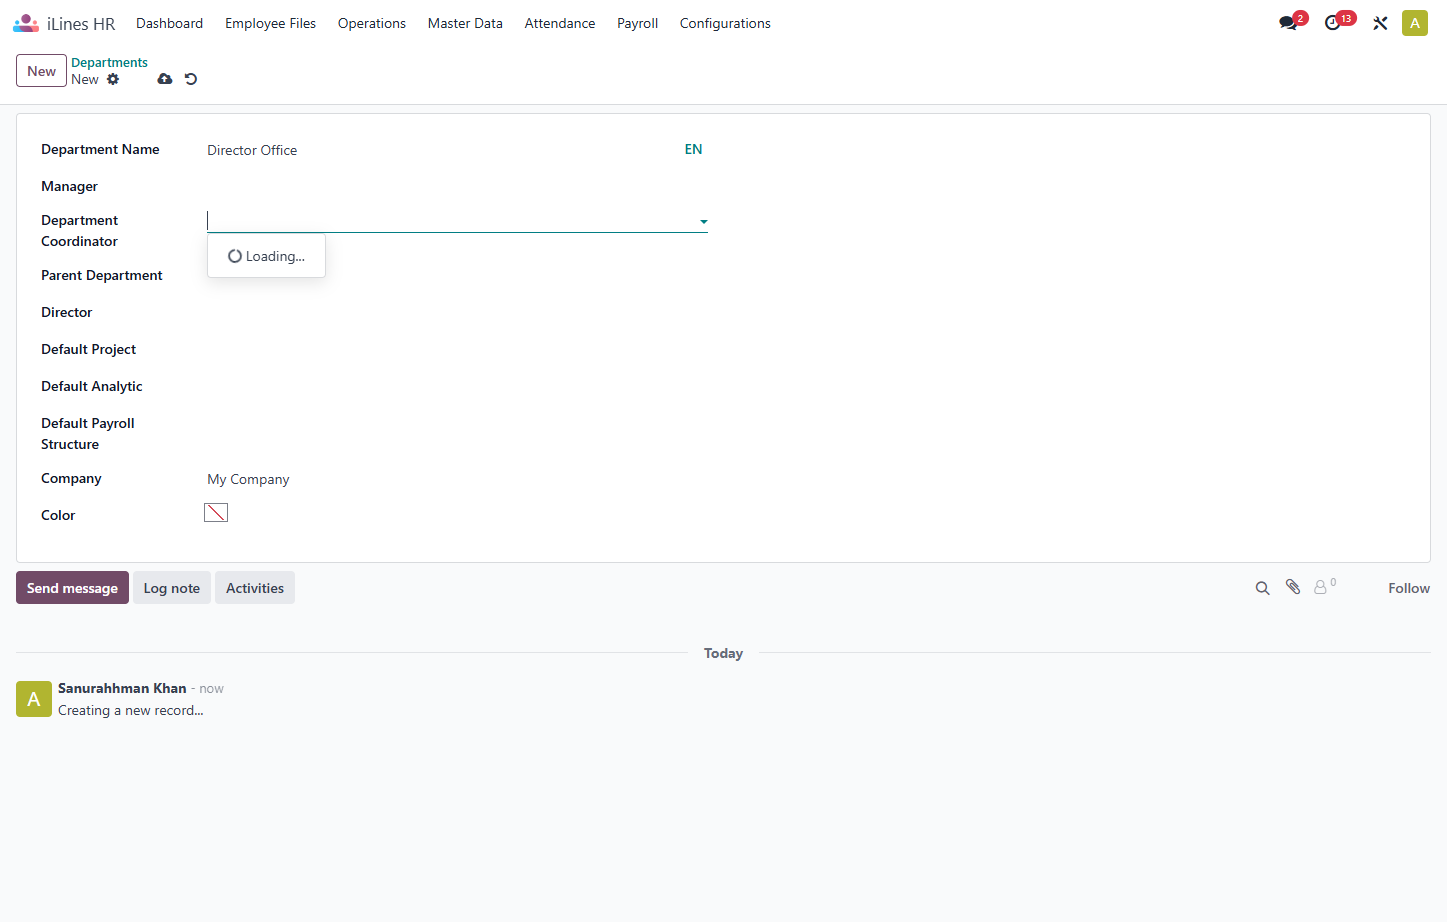The height and width of the screenshot is (922, 1447).
Task: Click the EN translation button
Action: 693,149
